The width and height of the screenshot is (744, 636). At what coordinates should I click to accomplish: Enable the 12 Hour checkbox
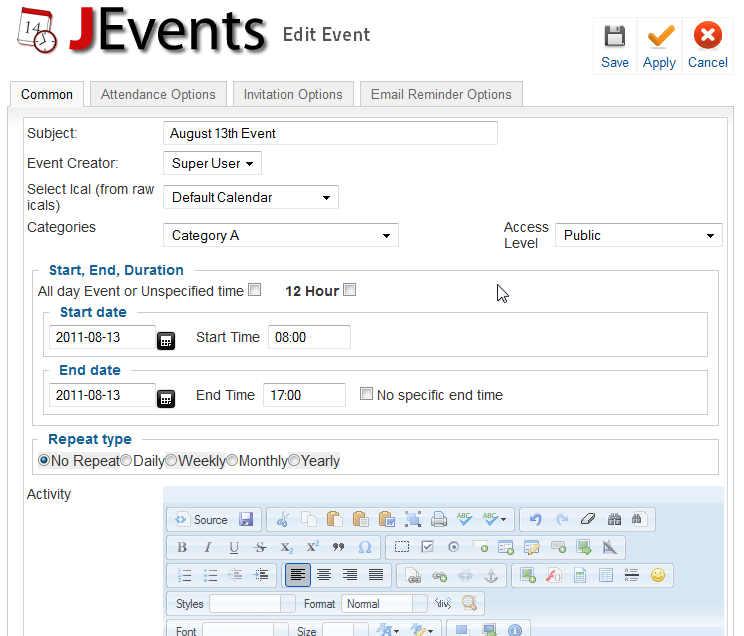coord(350,290)
